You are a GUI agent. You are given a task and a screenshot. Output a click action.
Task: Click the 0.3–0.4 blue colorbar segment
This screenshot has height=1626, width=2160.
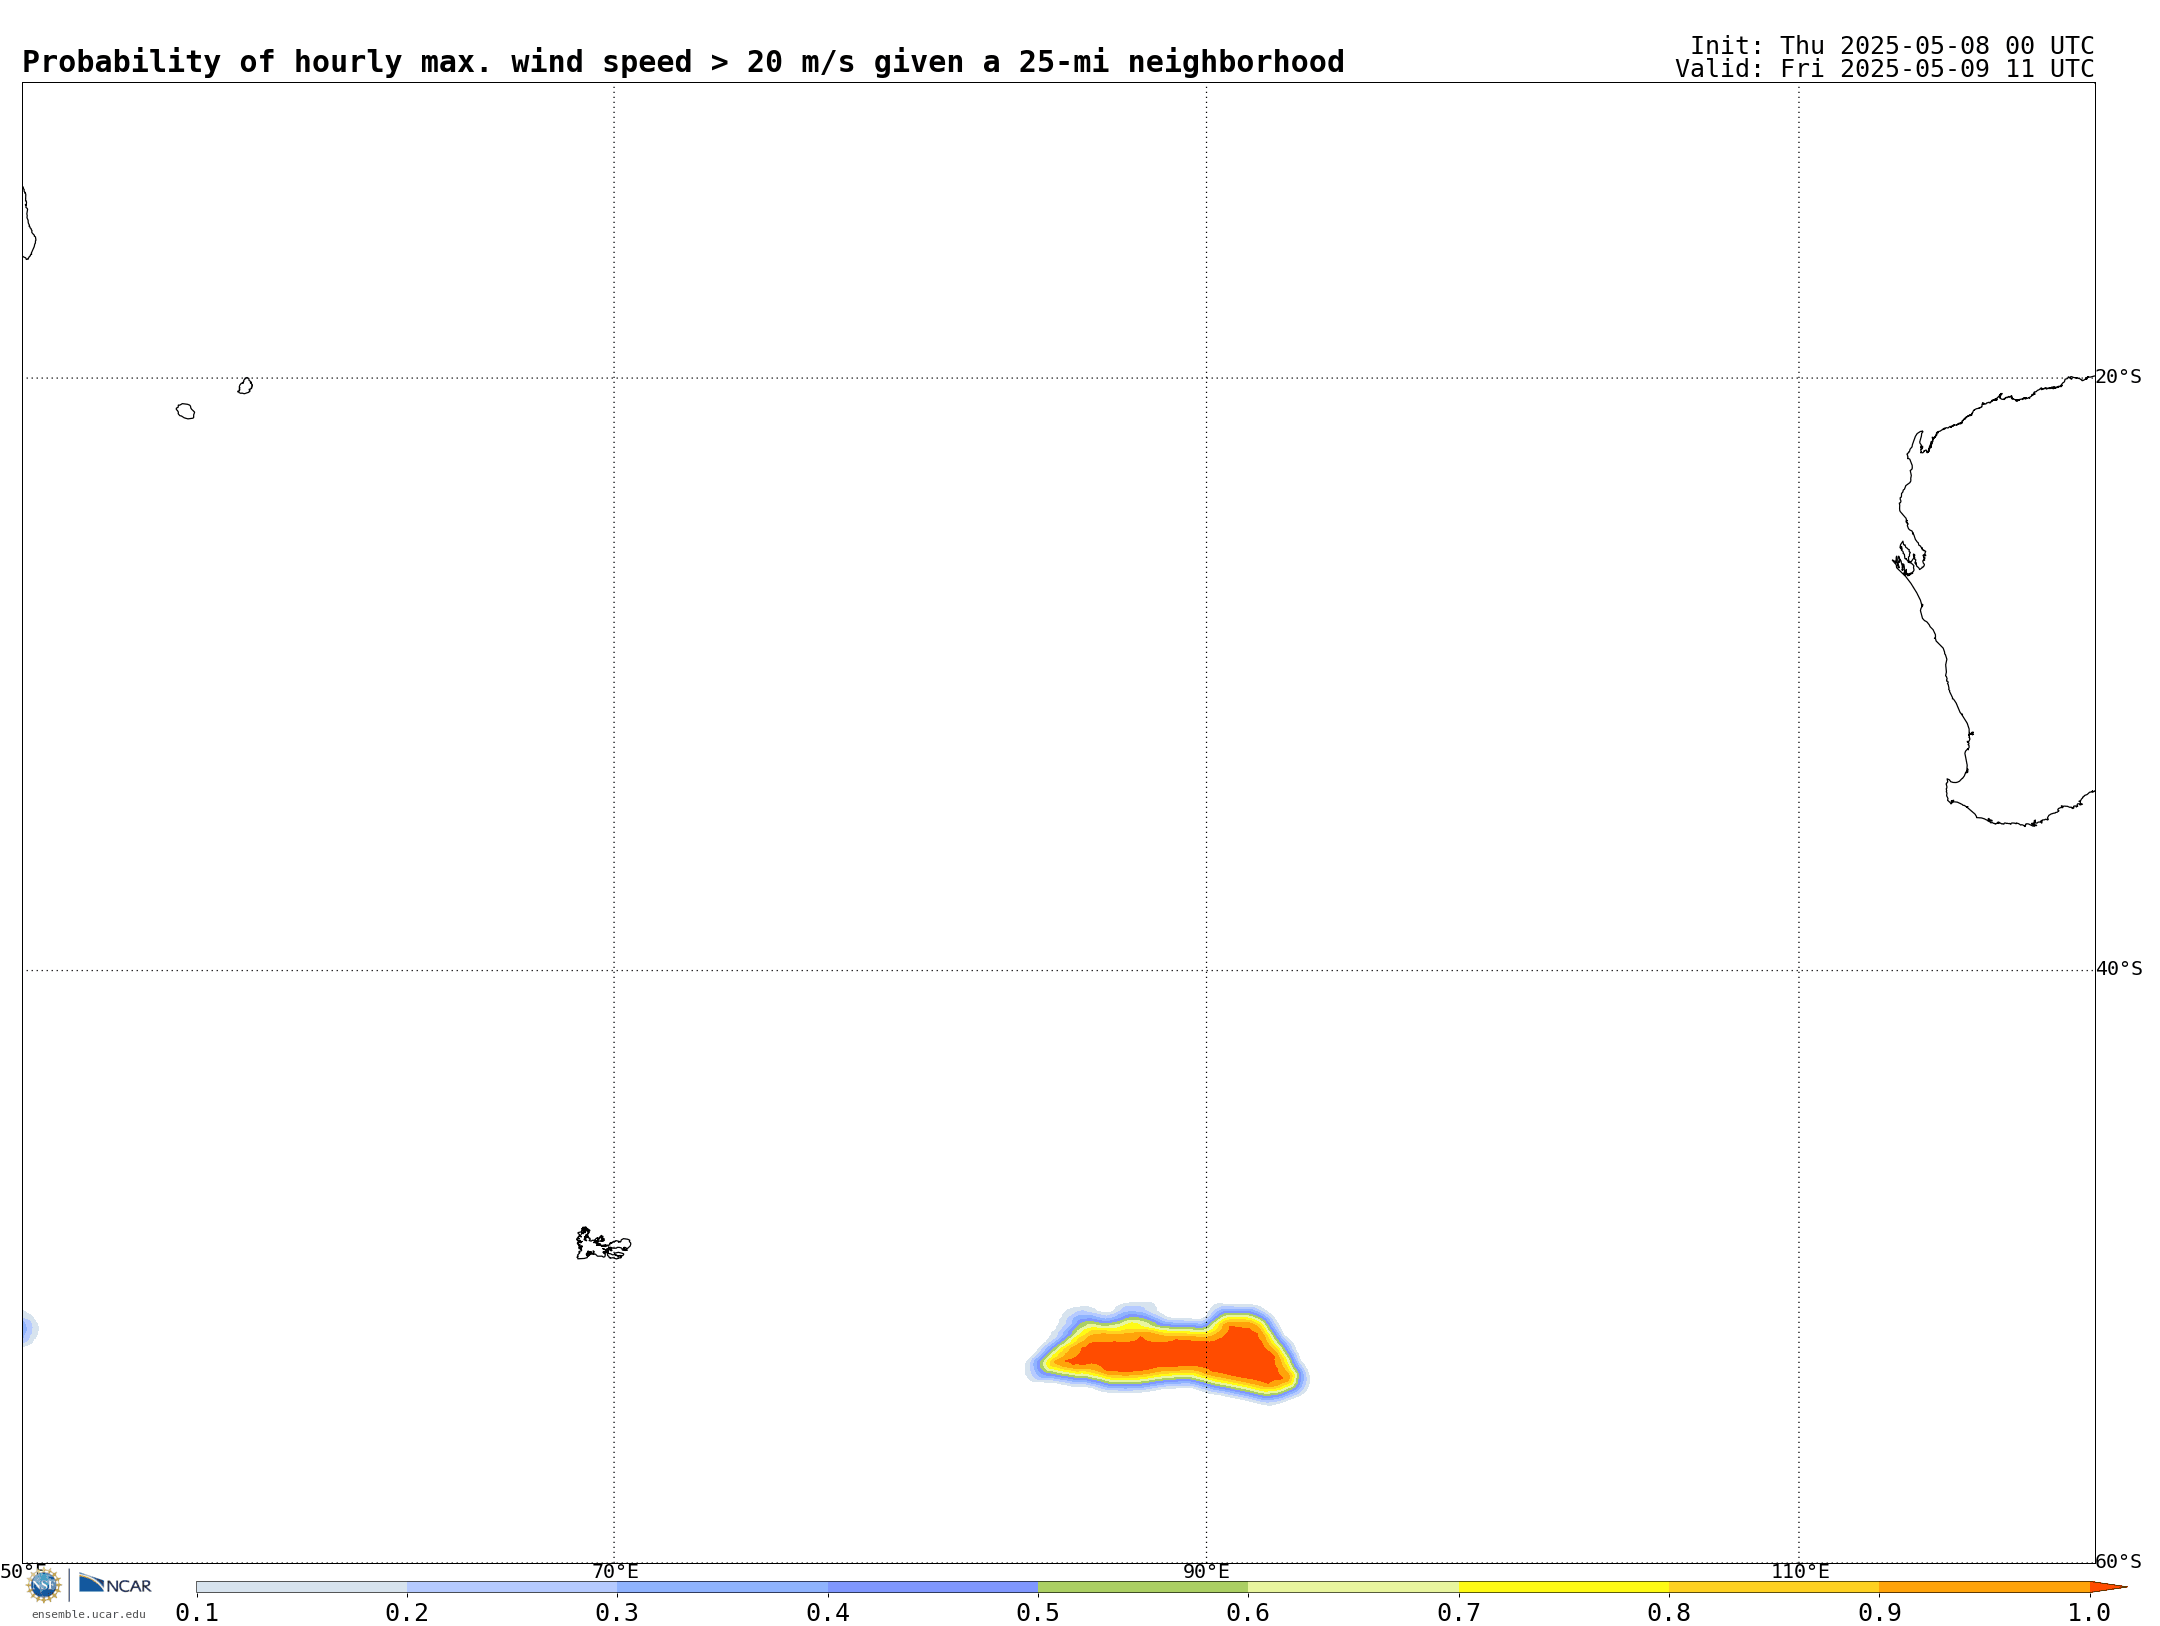coord(722,1587)
